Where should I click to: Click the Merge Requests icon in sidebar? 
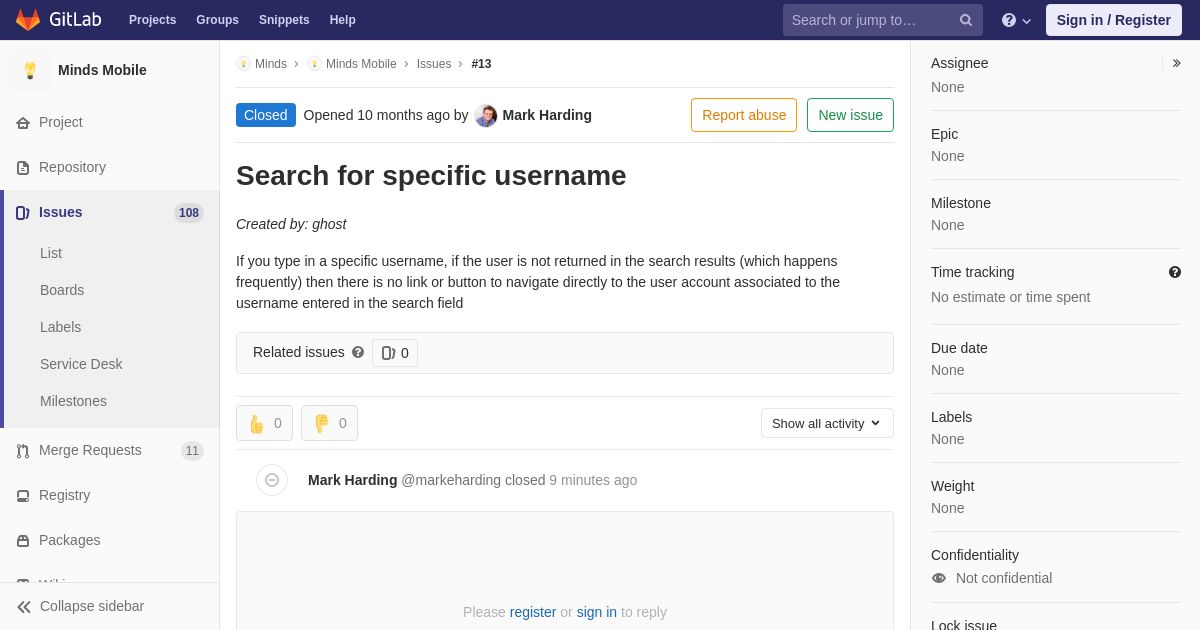click(x=23, y=451)
